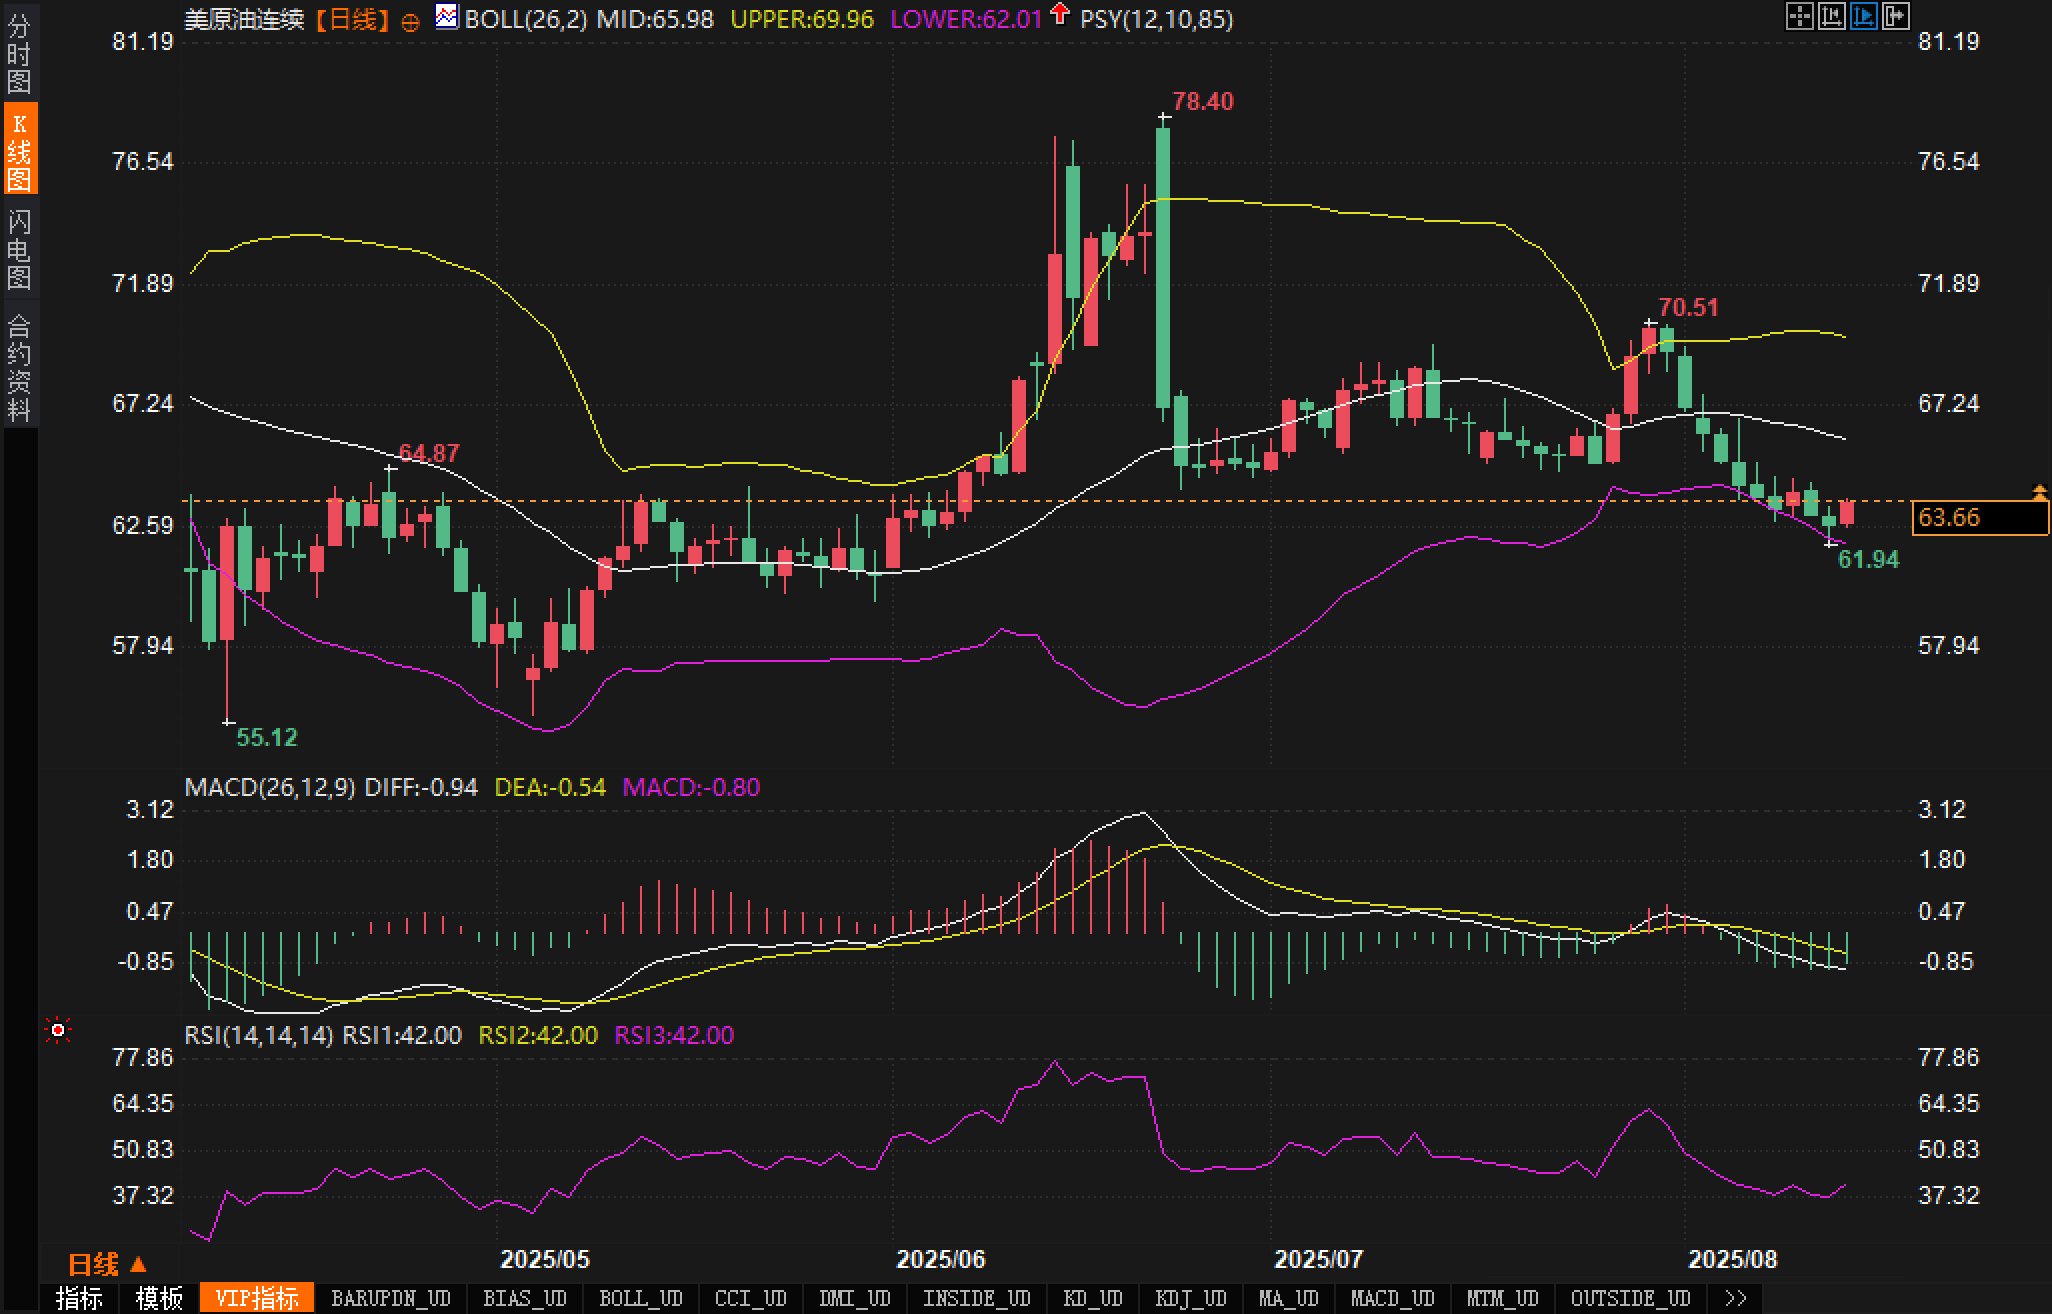Toggle the blue highlighted axis play icon
2052x1314 pixels.
1863,16
